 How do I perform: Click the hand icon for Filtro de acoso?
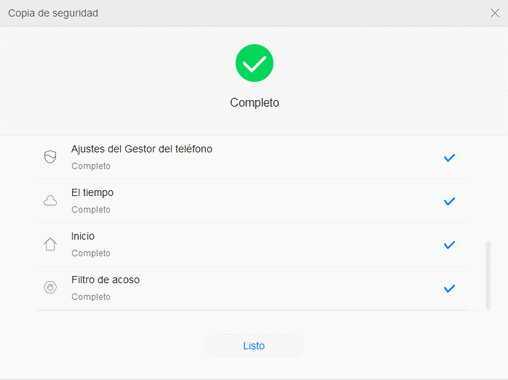[x=50, y=287]
